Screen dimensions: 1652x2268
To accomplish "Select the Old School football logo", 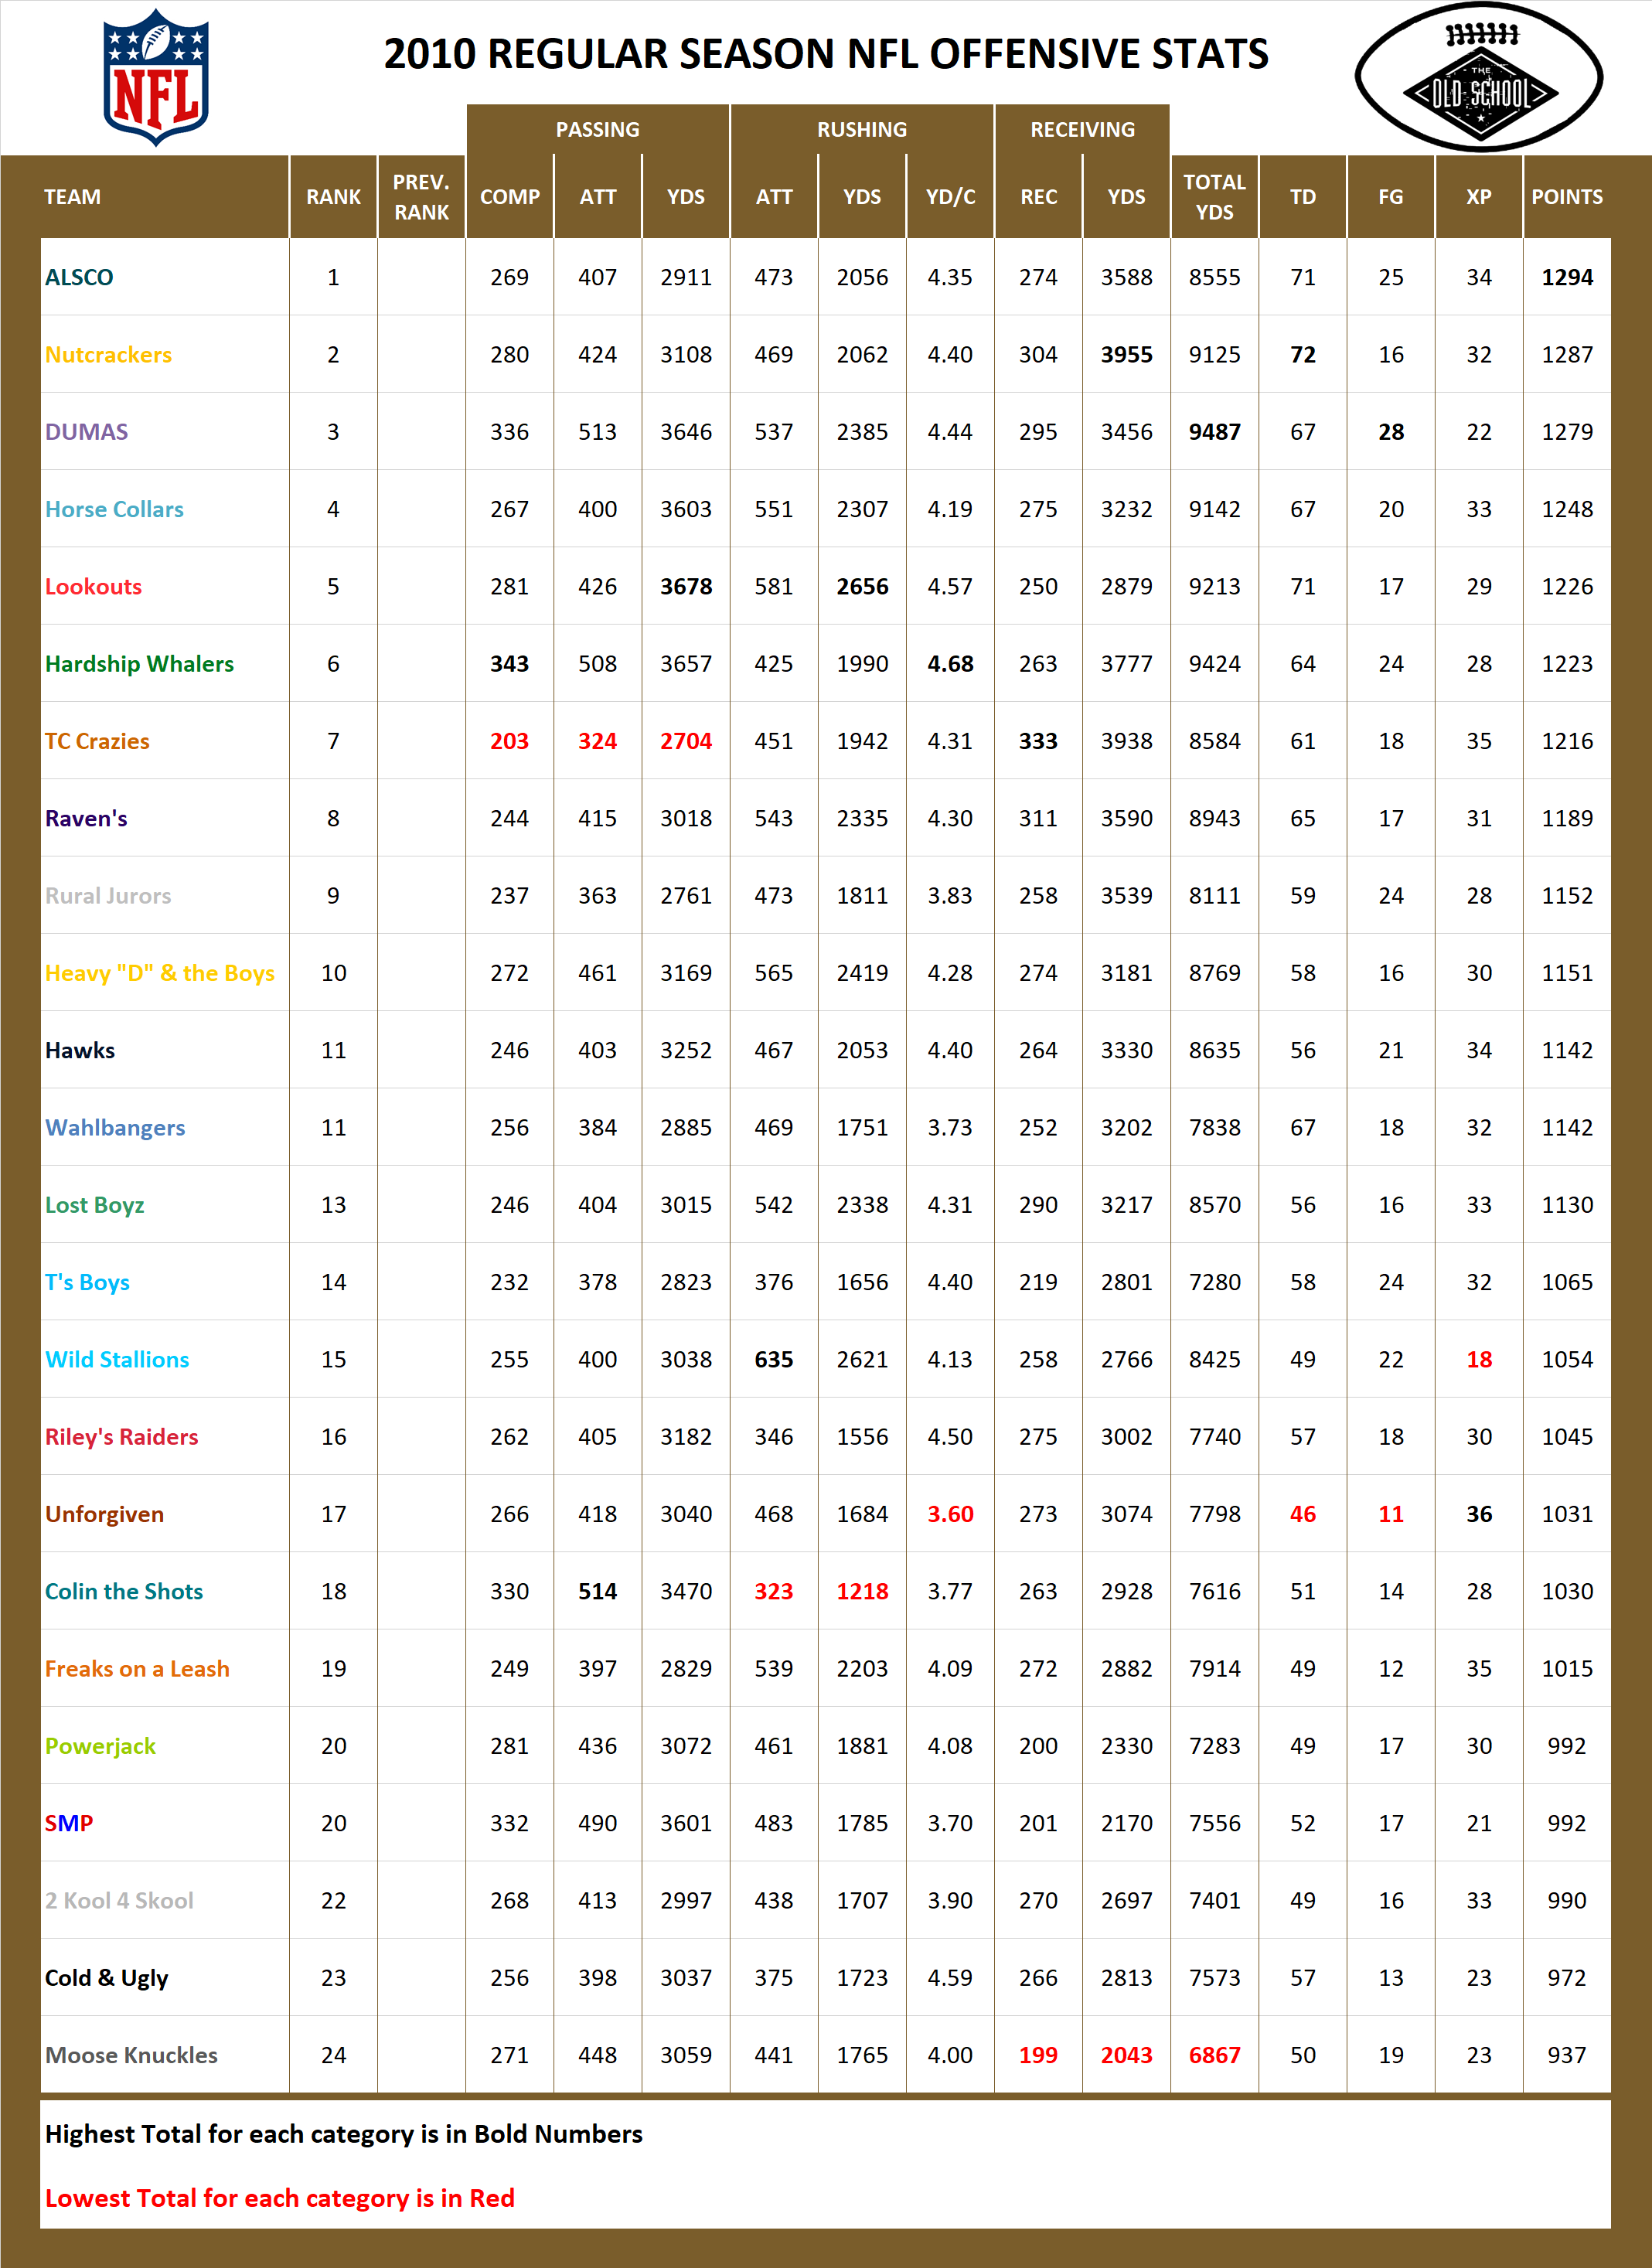I will (x=1480, y=75).
